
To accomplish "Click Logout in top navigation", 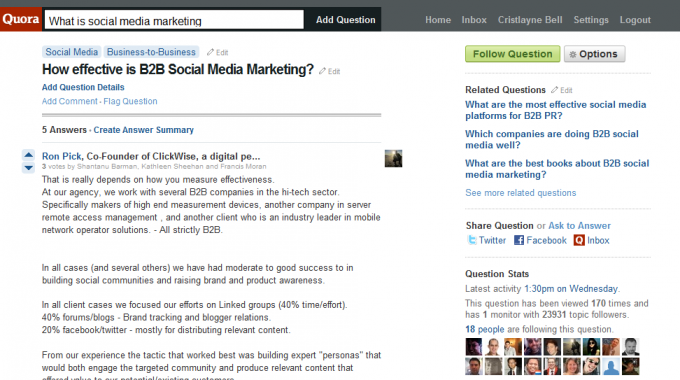I will (635, 20).
